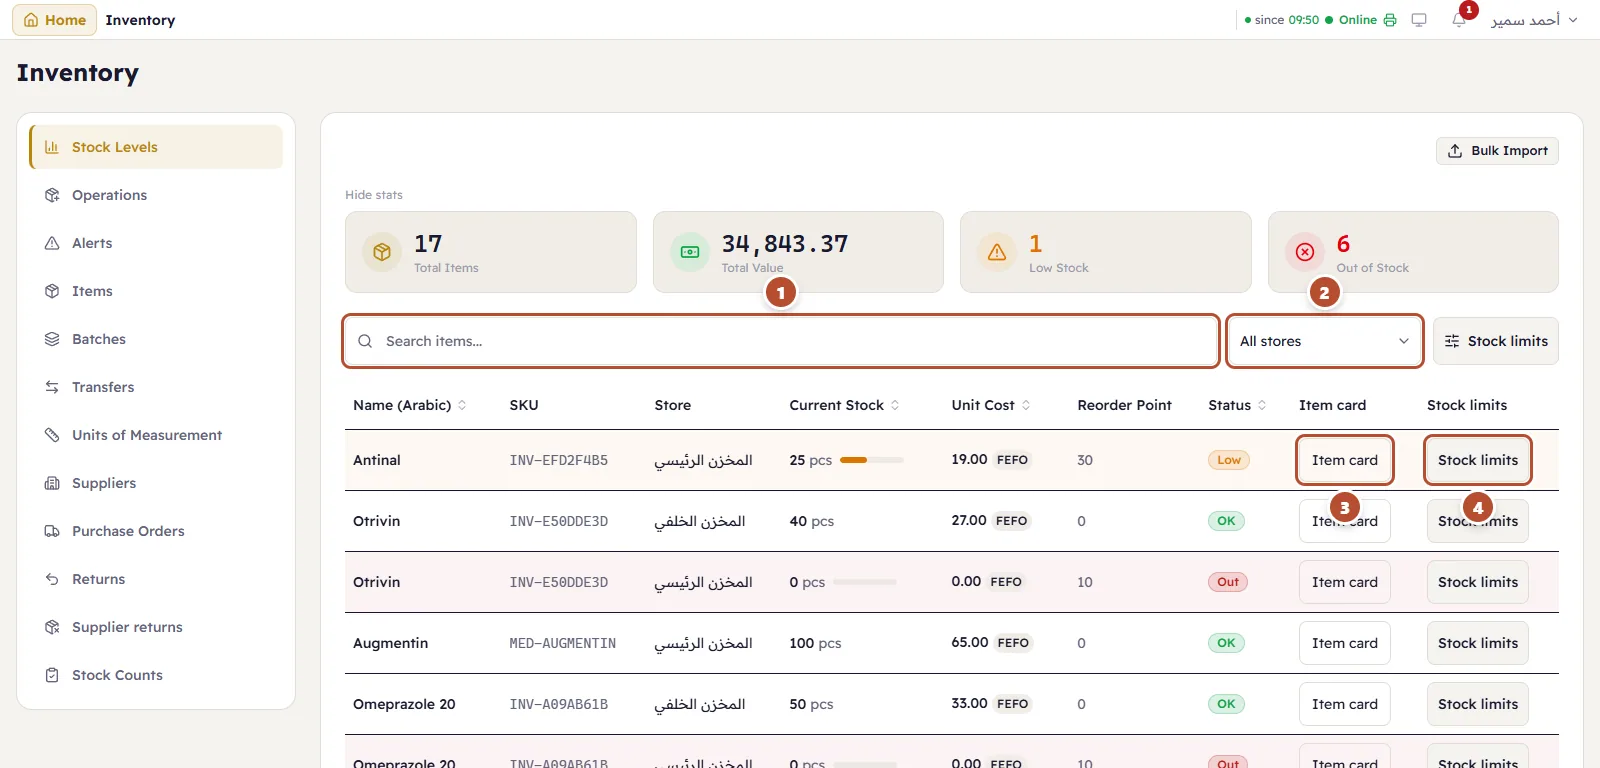Click Antinal's stock level progress bar
The image size is (1600, 768).
click(x=872, y=460)
